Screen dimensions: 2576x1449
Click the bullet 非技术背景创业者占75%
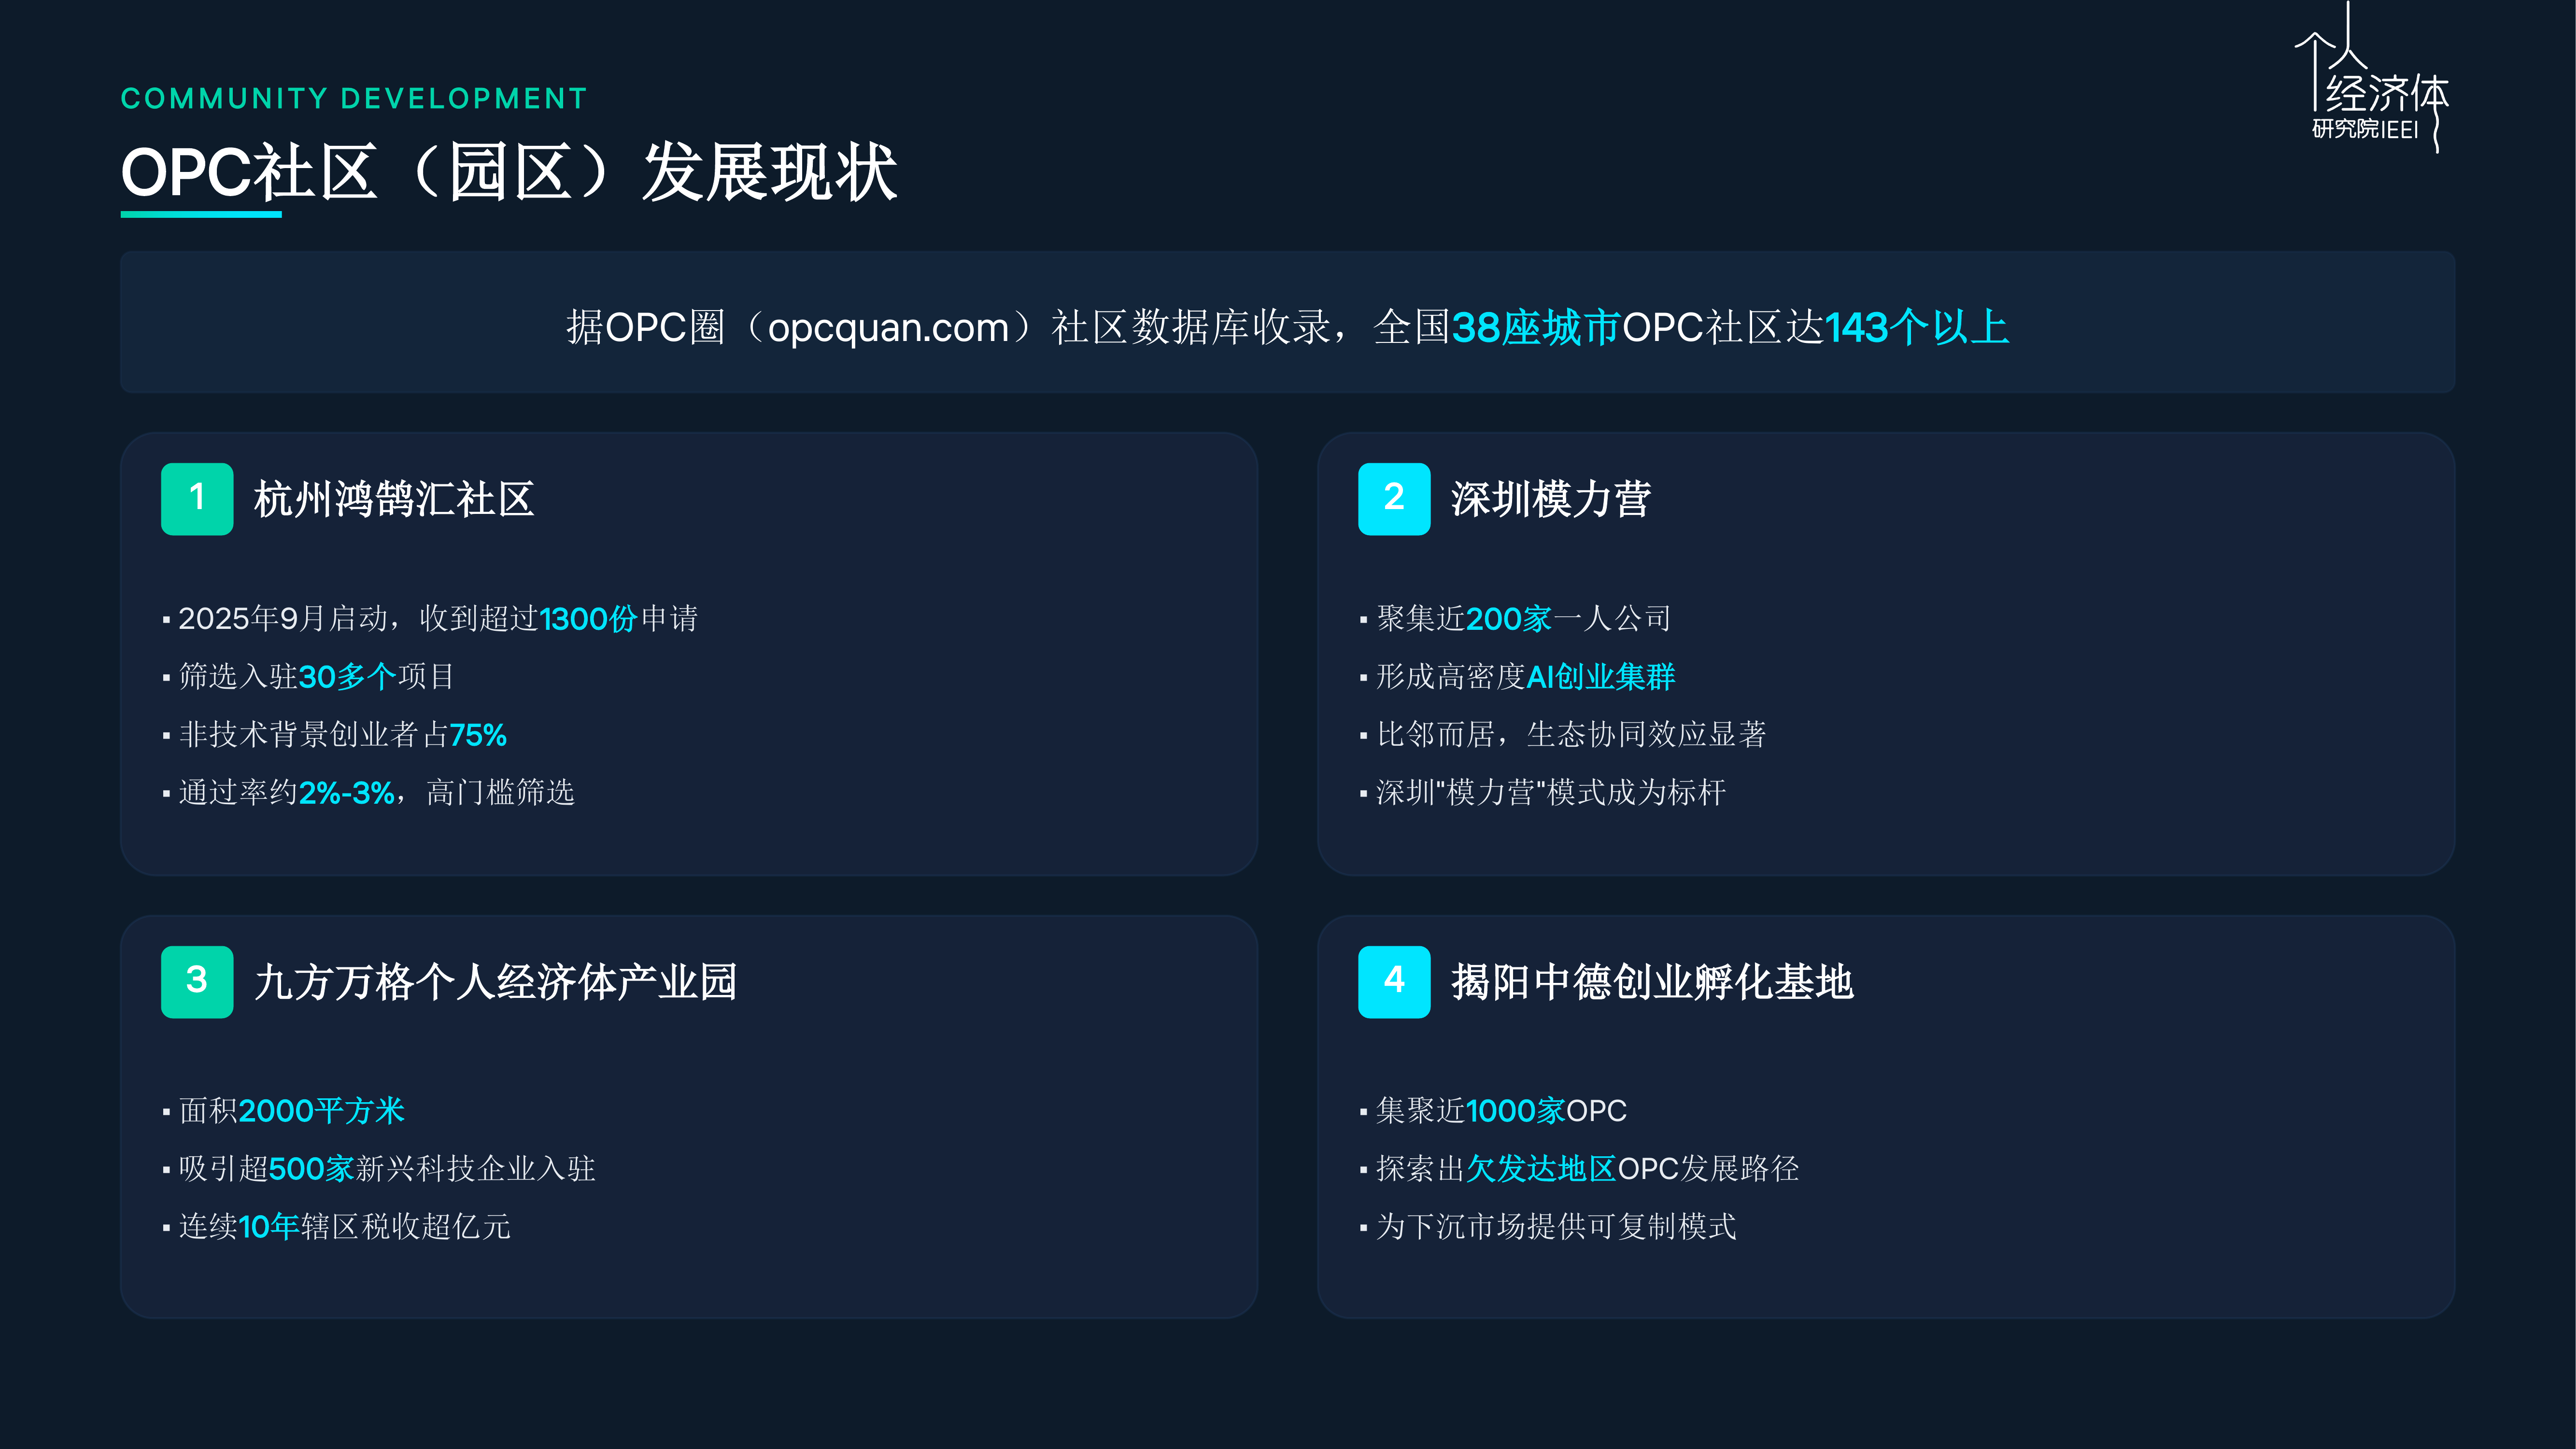tap(335, 735)
